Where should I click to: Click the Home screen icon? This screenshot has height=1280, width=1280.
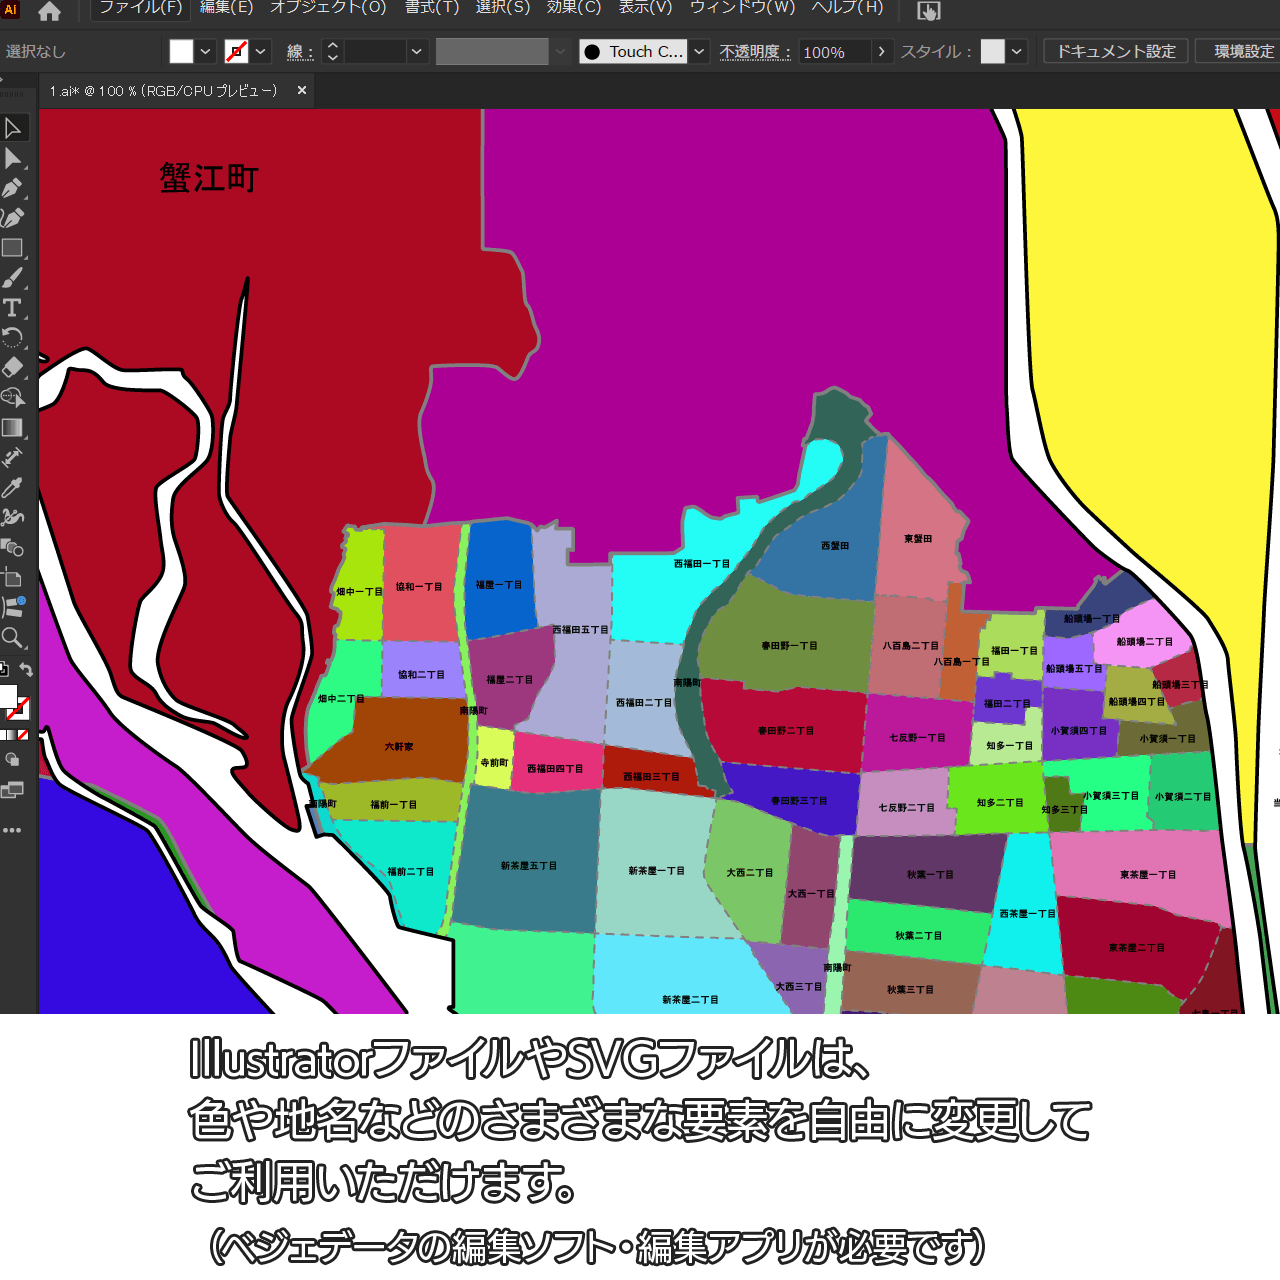tap(49, 11)
